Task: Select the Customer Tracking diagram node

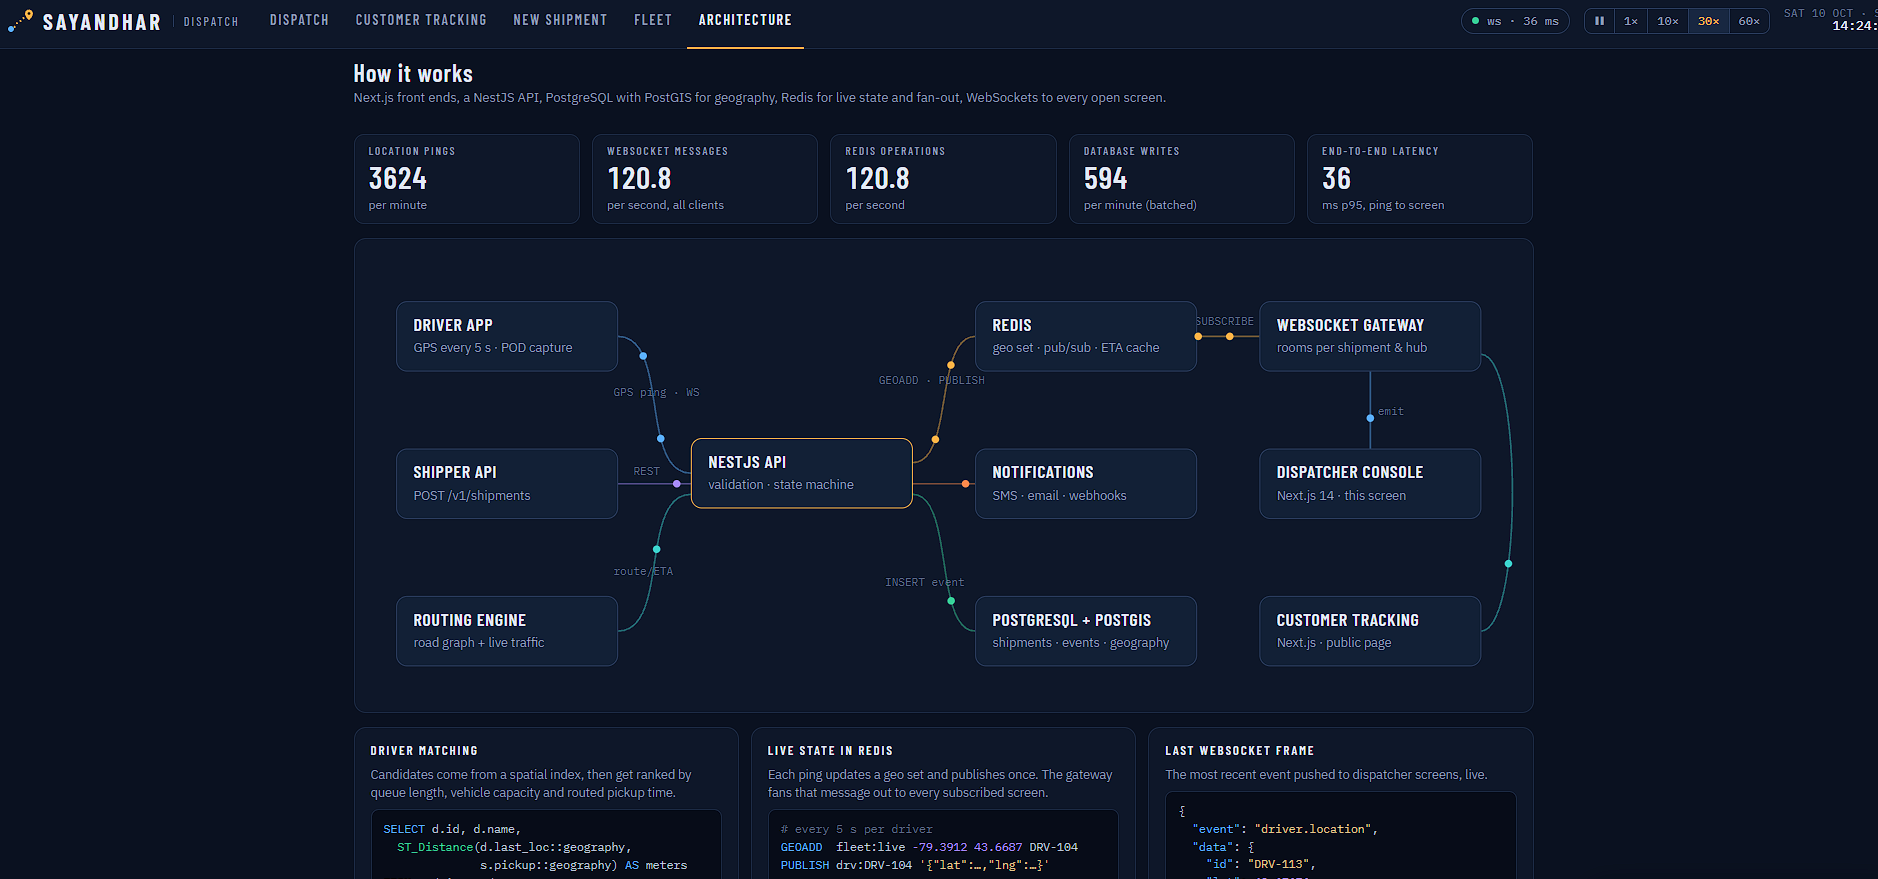Action: 1370,631
